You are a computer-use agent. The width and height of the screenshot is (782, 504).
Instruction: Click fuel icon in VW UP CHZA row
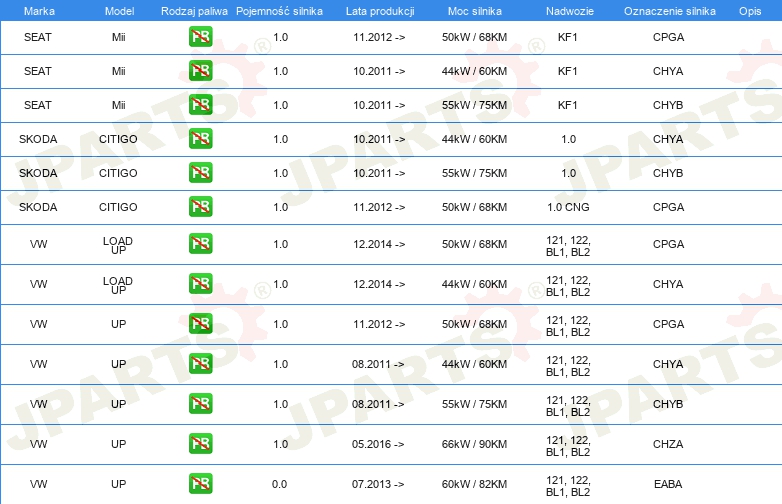200,444
